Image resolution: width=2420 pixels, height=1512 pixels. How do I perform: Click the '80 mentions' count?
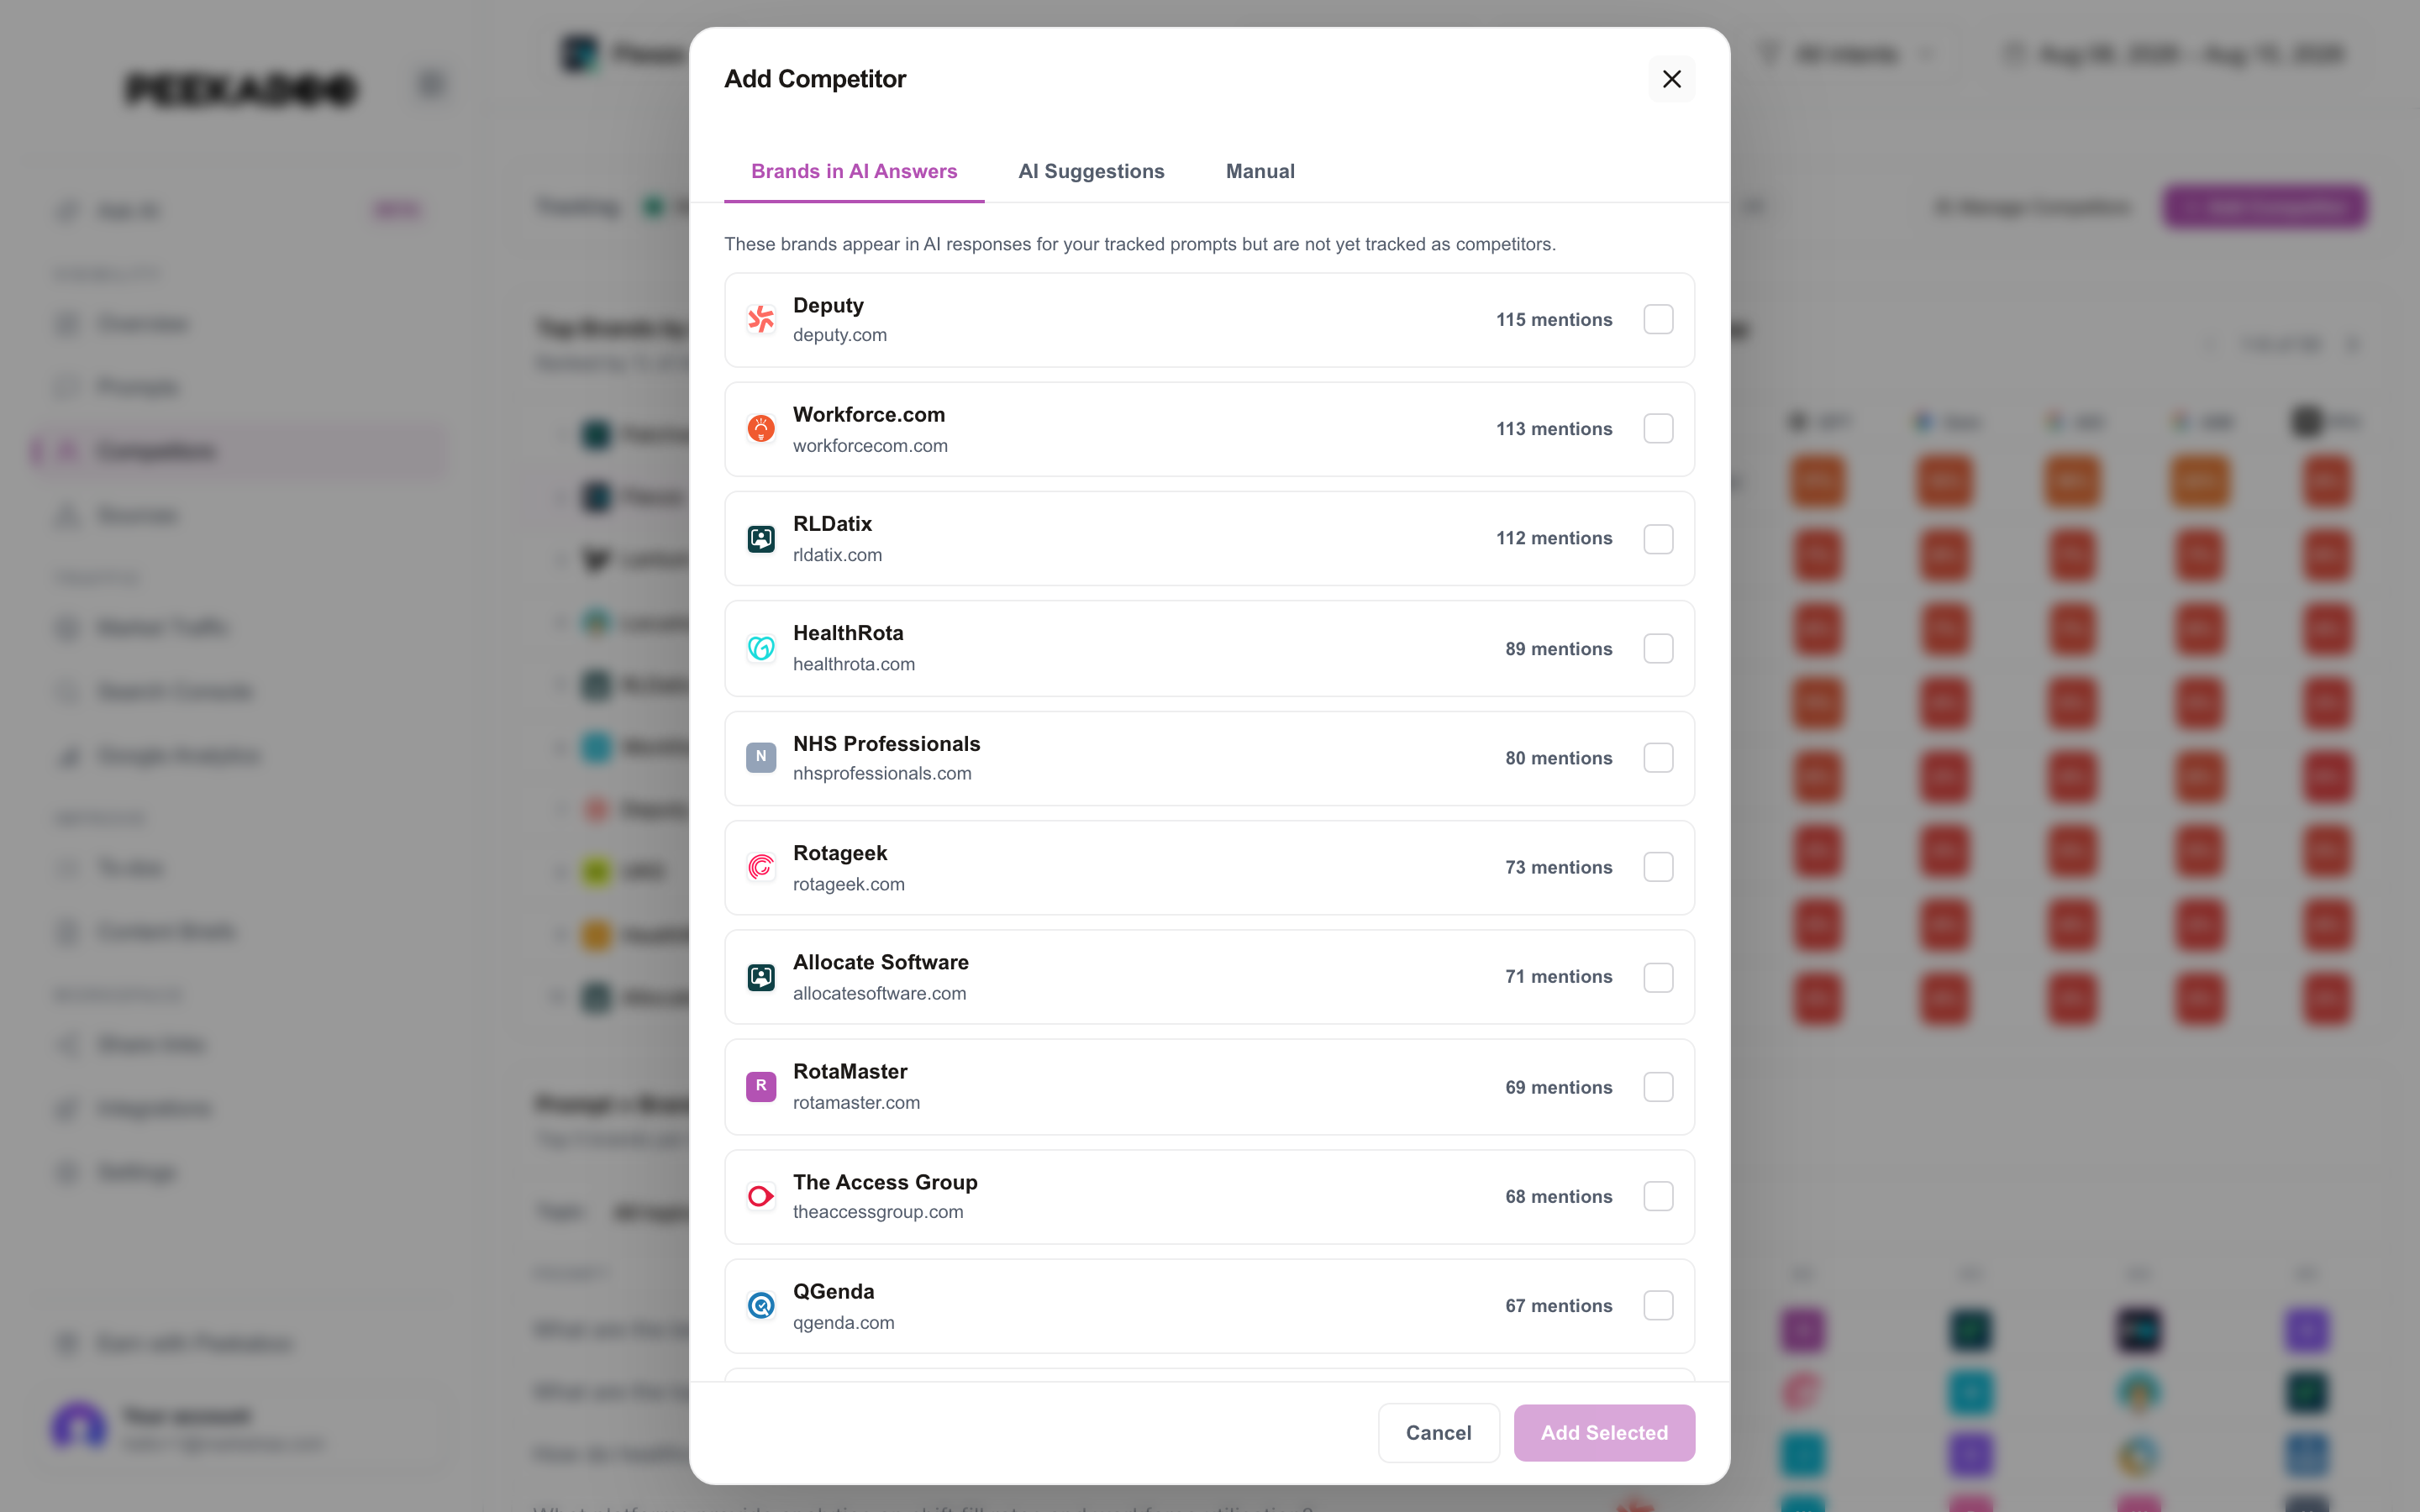(x=1559, y=758)
